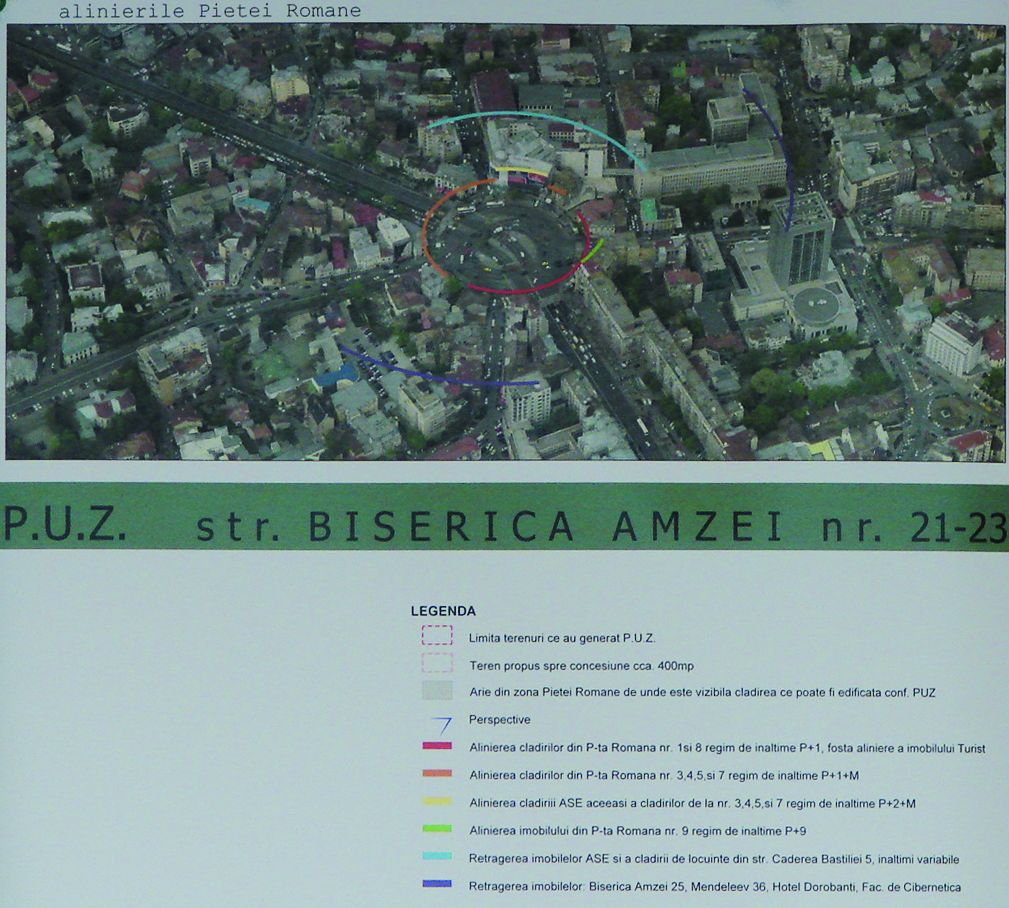Click the dashed pink 'Teren propus spre concesiune' symbol
The image size is (1009, 908).
pyautogui.click(x=437, y=663)
